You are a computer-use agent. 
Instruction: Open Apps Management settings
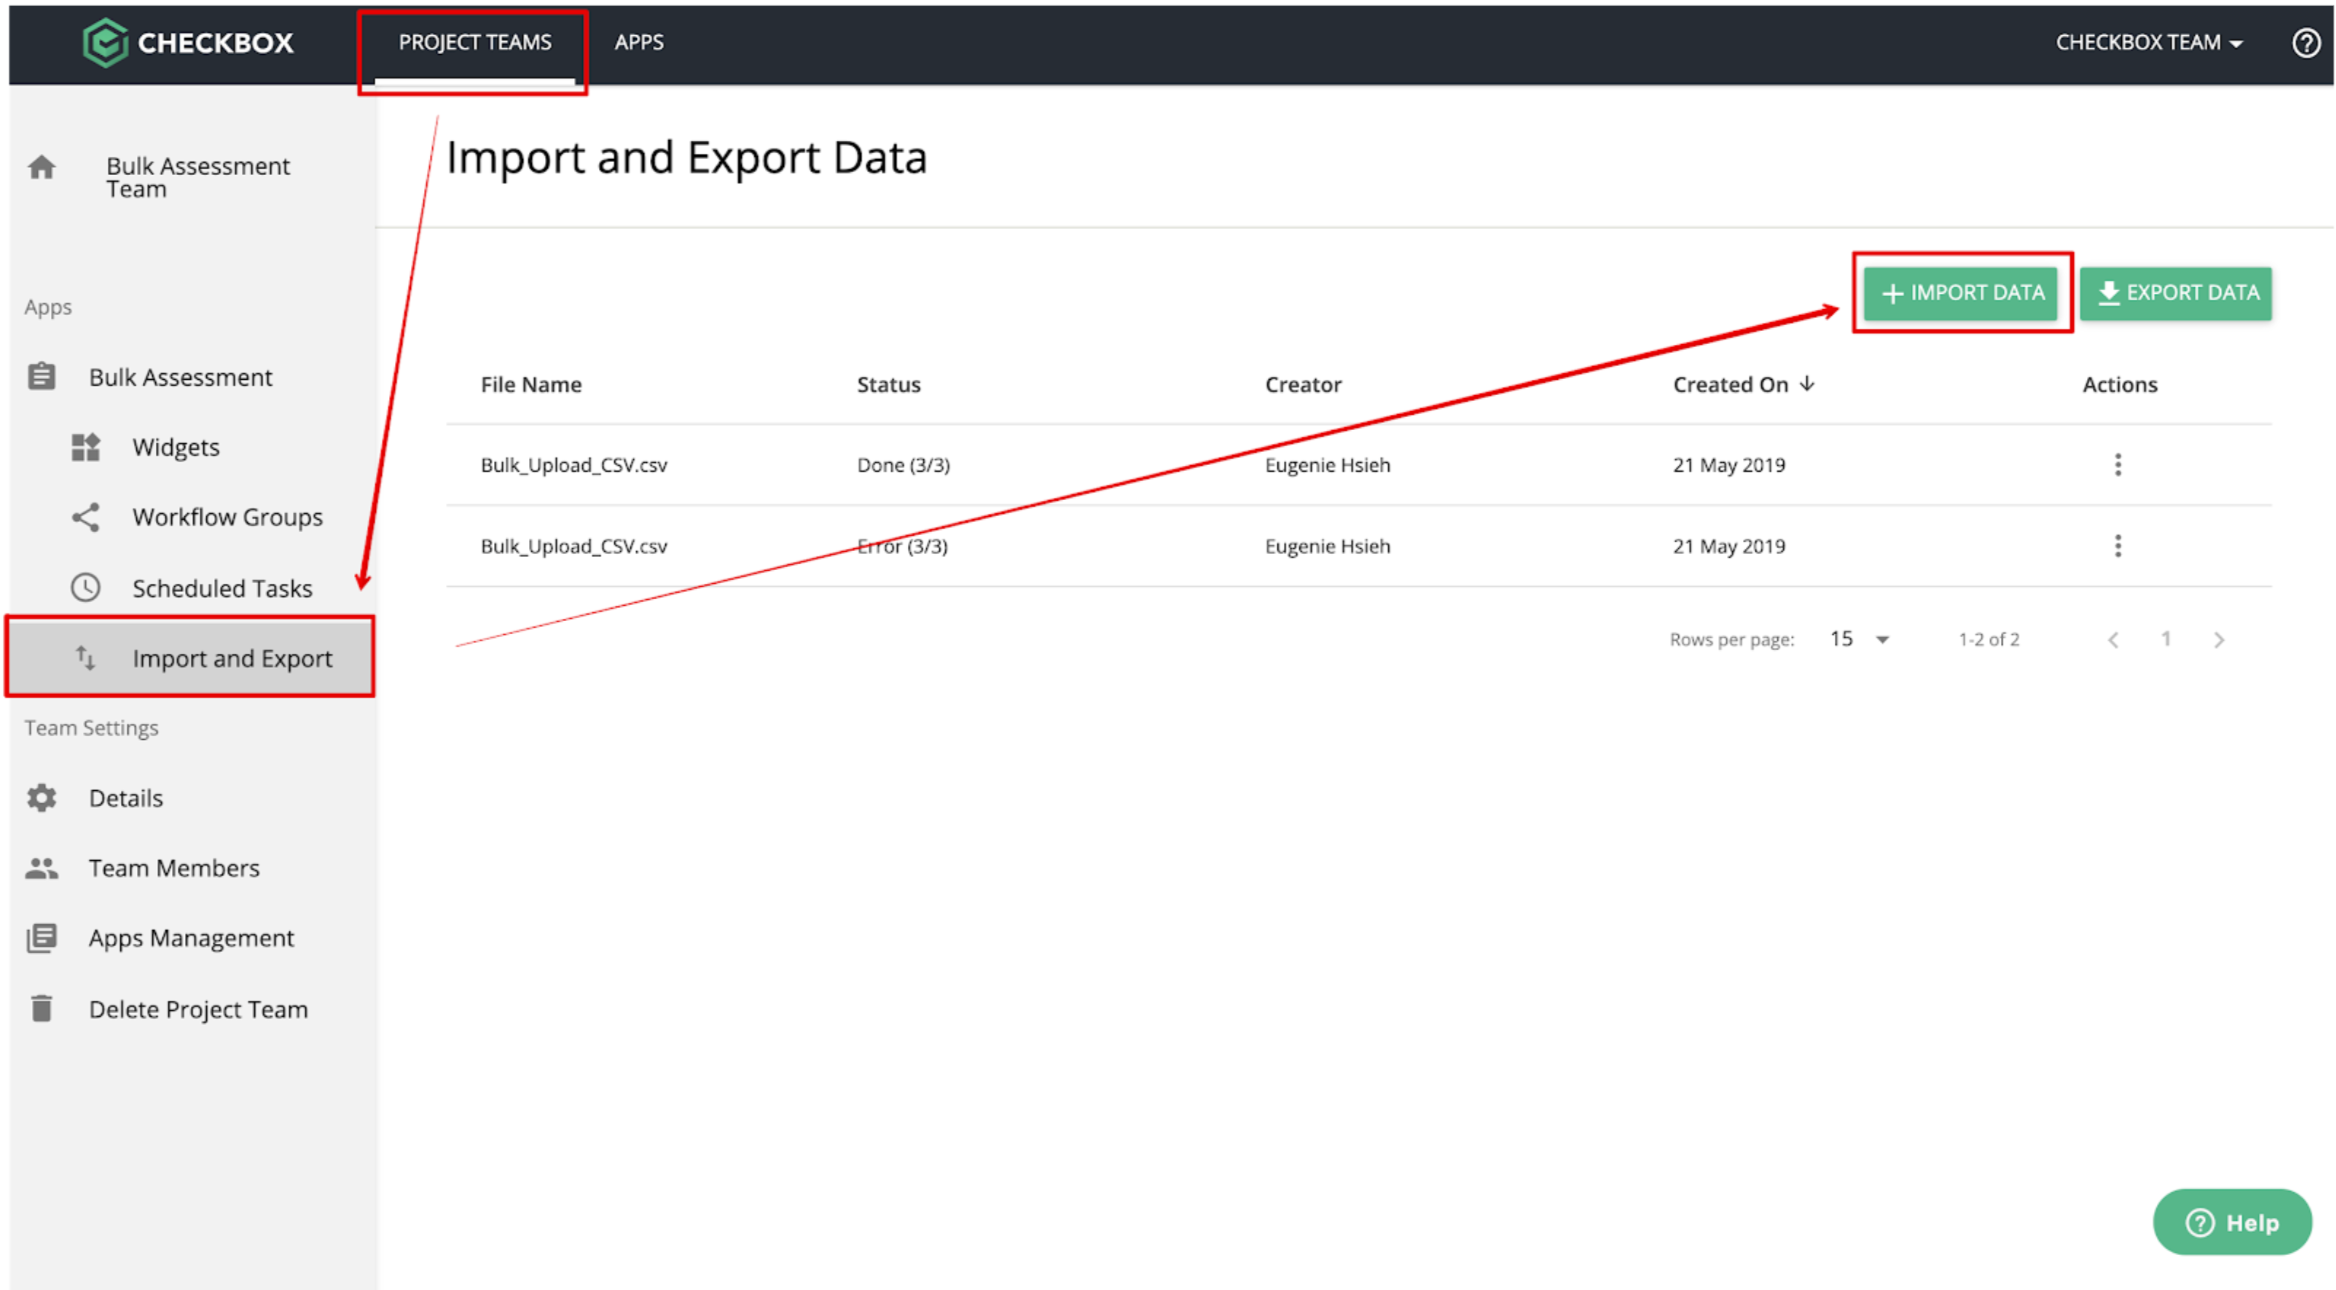(190, 937)
